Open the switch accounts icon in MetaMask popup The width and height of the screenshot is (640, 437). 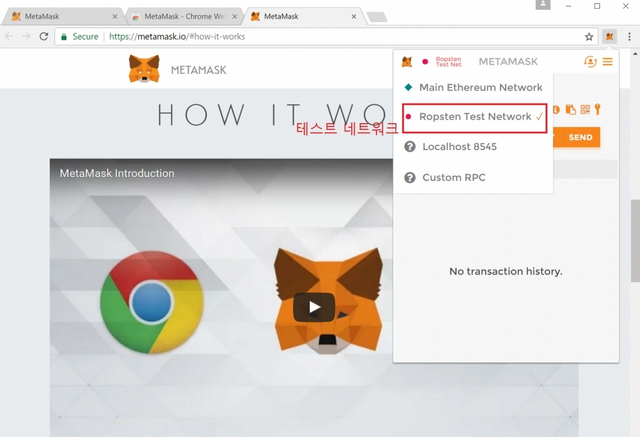coord(590,62)
